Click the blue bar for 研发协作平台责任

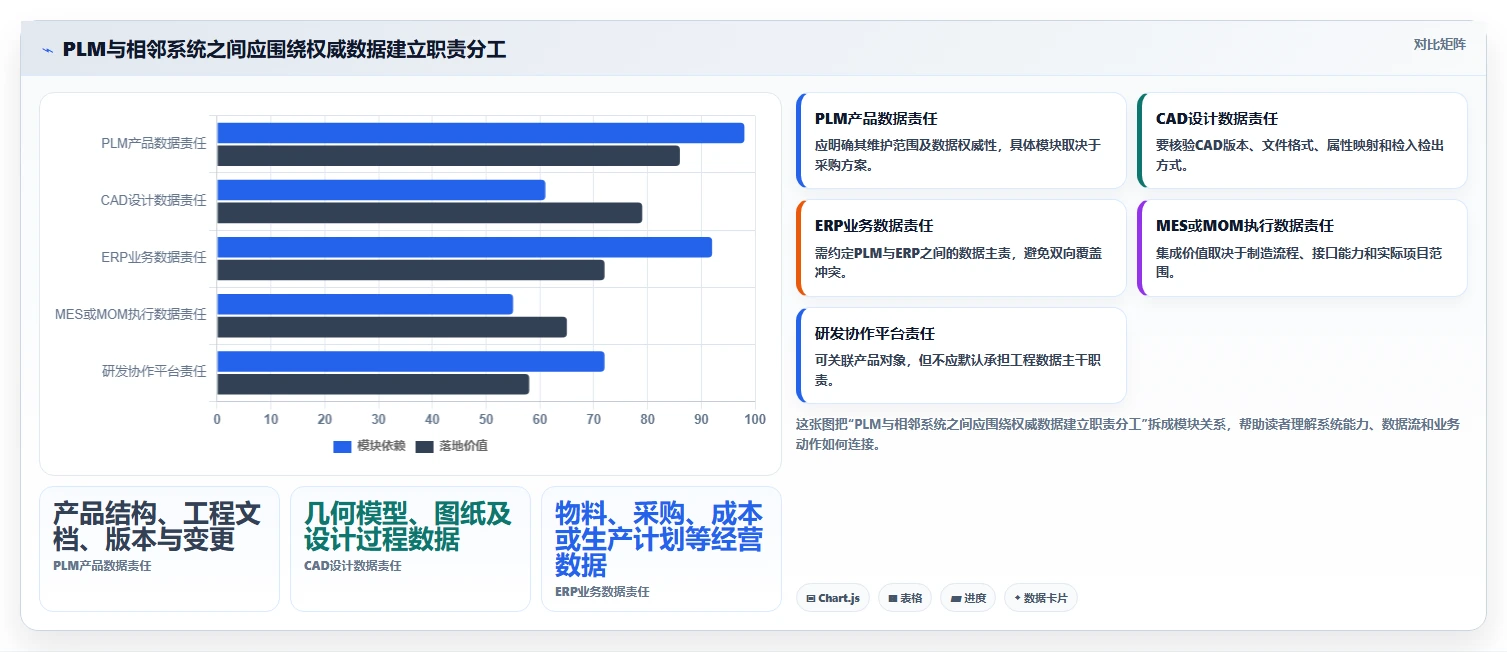[411, 361]
